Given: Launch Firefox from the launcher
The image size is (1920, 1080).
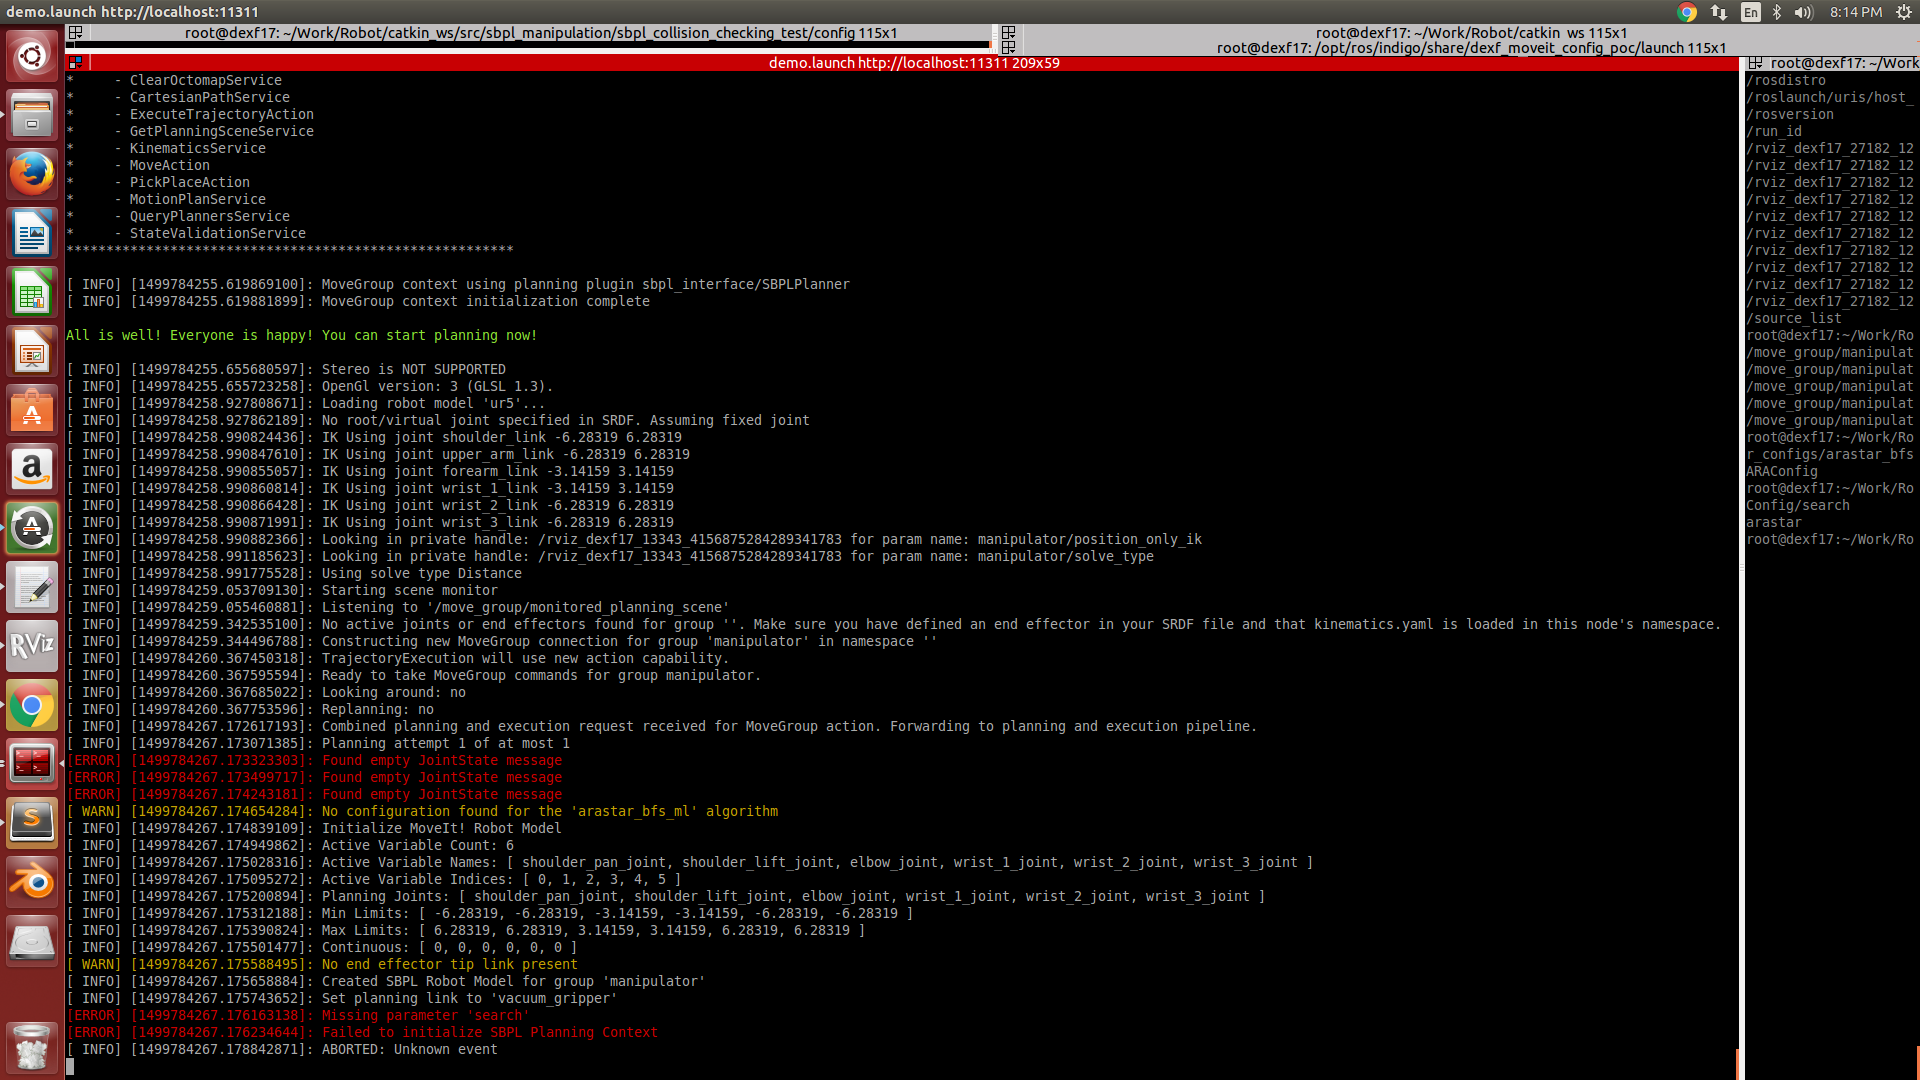Looking at the screenshot, I should (33, 173).
